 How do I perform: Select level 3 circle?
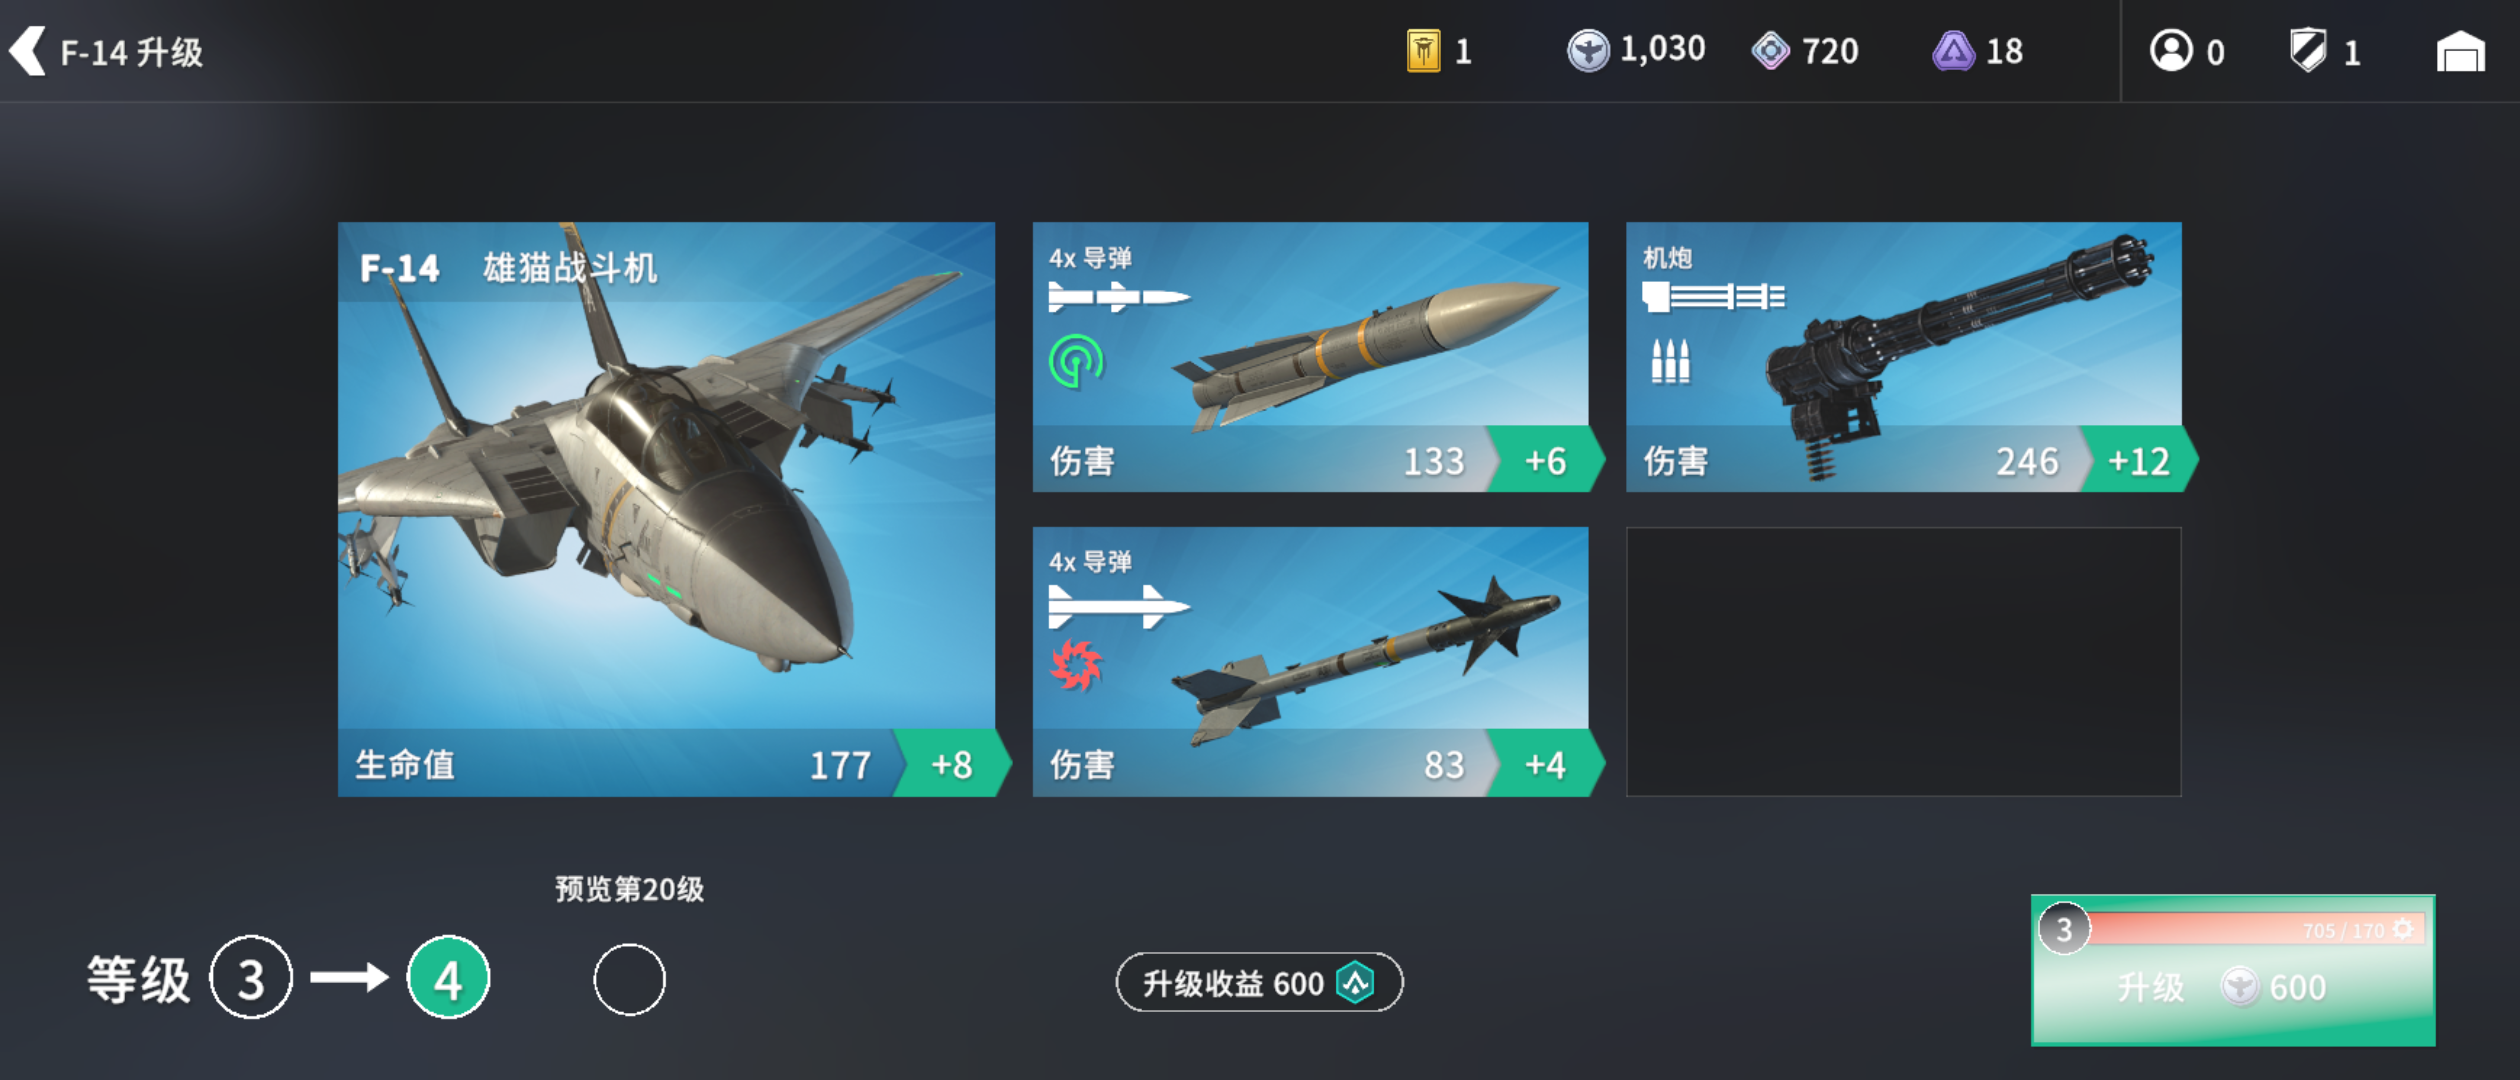tap(251, 978)
